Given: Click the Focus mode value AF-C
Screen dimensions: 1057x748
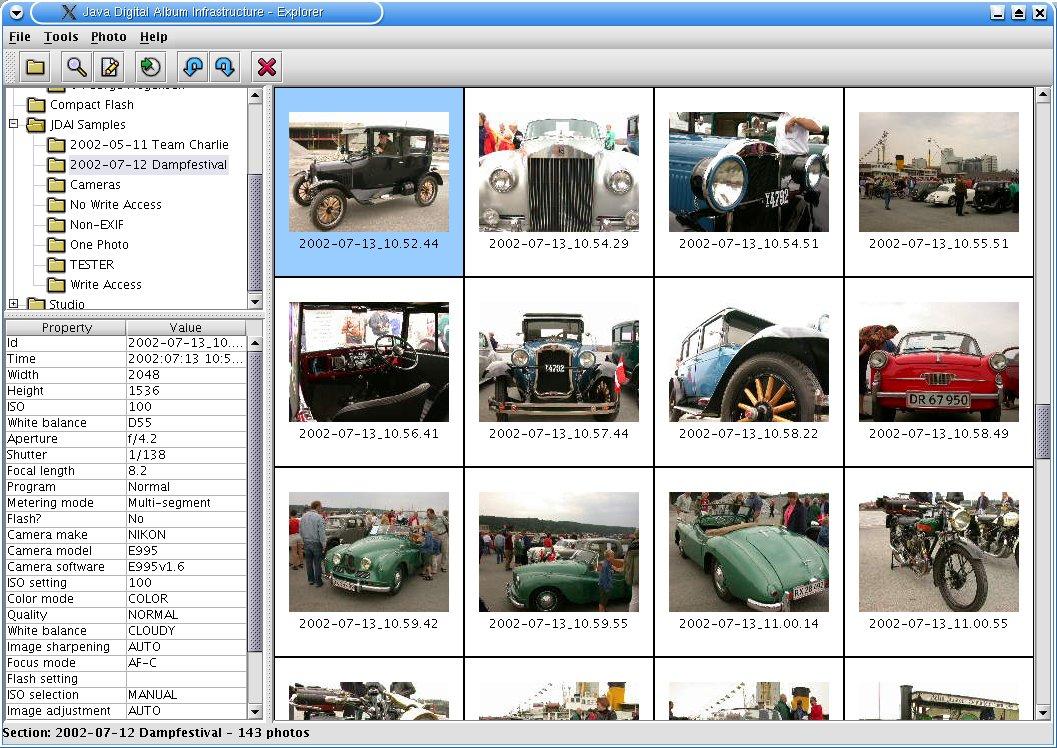Looking at the screenshot, I should coord(186,663).
